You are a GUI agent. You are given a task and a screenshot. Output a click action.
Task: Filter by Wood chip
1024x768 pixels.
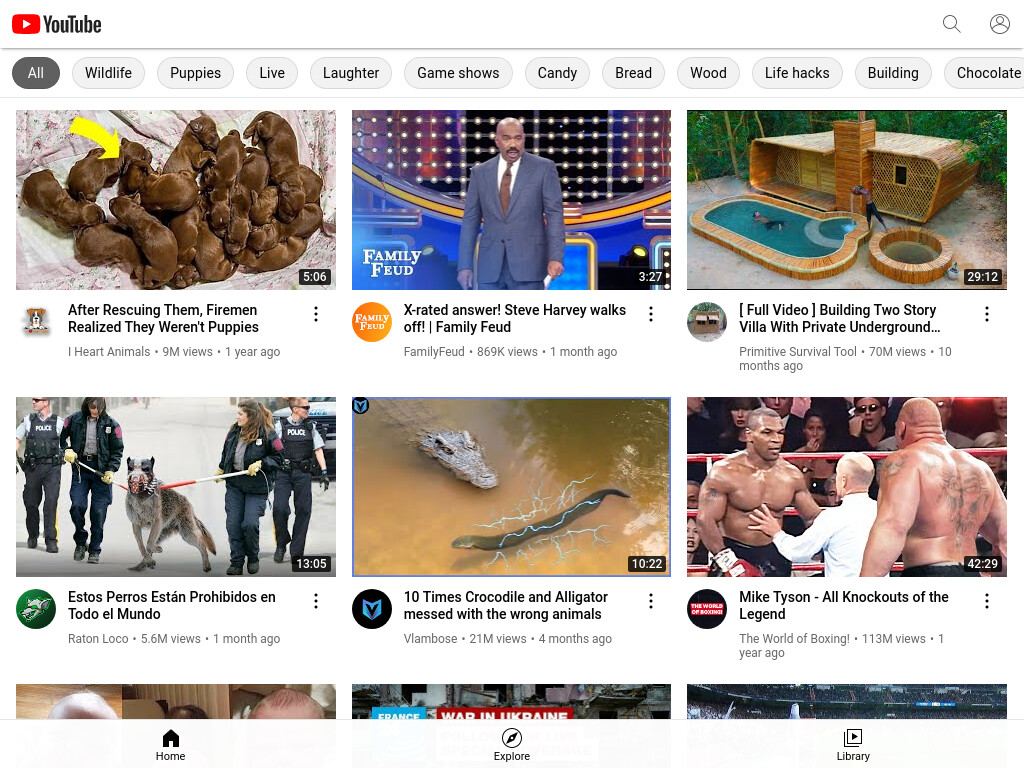coord(709,73)
